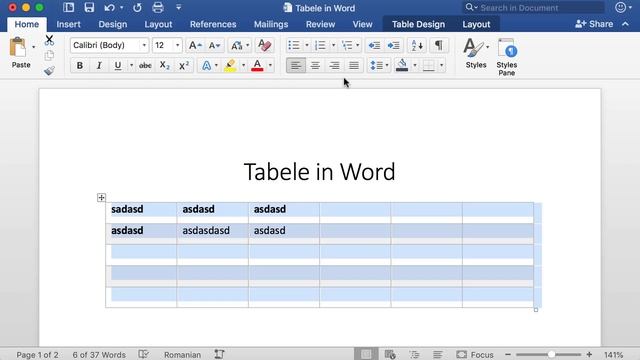Toggle underline formatting
This screenshot has width=640, height=360.
coord(118,65)
